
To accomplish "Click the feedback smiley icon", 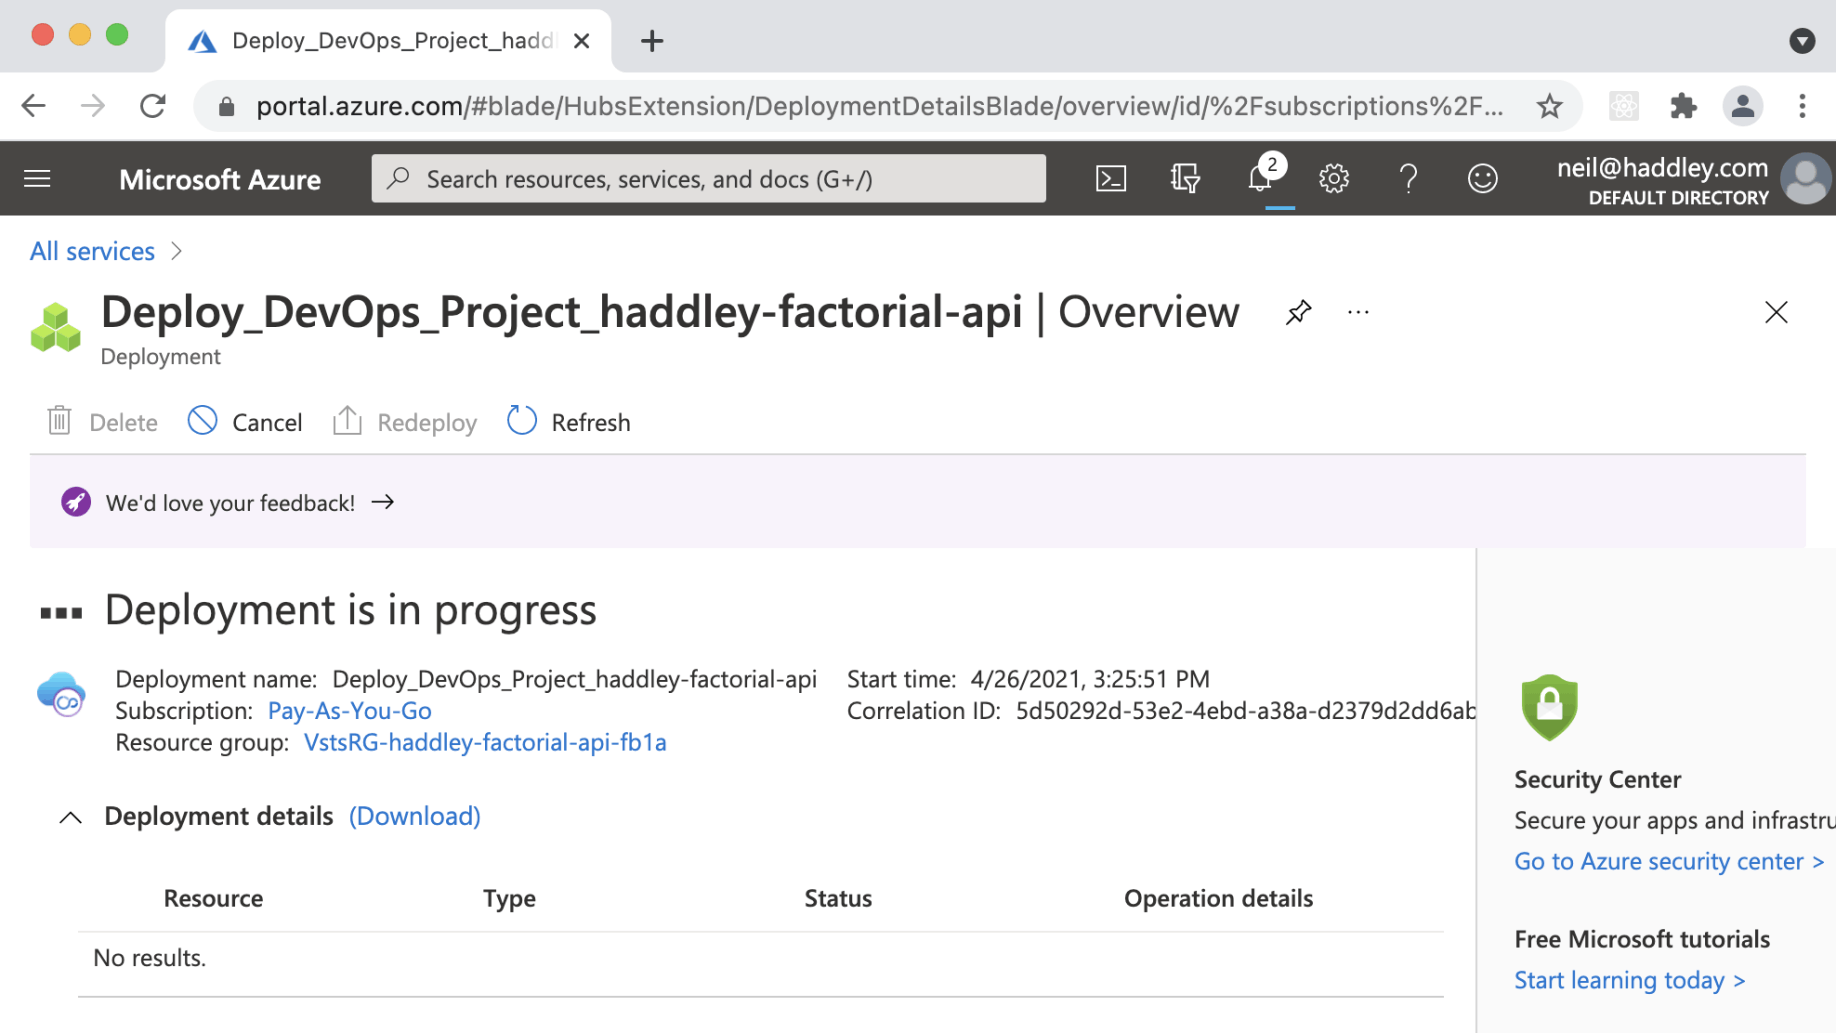I will pos(1482,179).
